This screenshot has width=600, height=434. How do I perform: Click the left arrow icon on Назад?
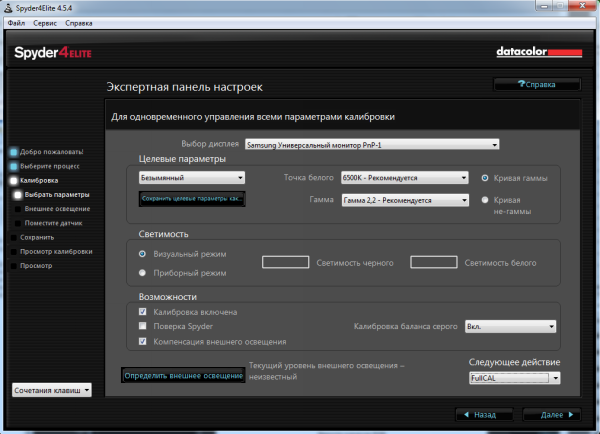[466, 414]
